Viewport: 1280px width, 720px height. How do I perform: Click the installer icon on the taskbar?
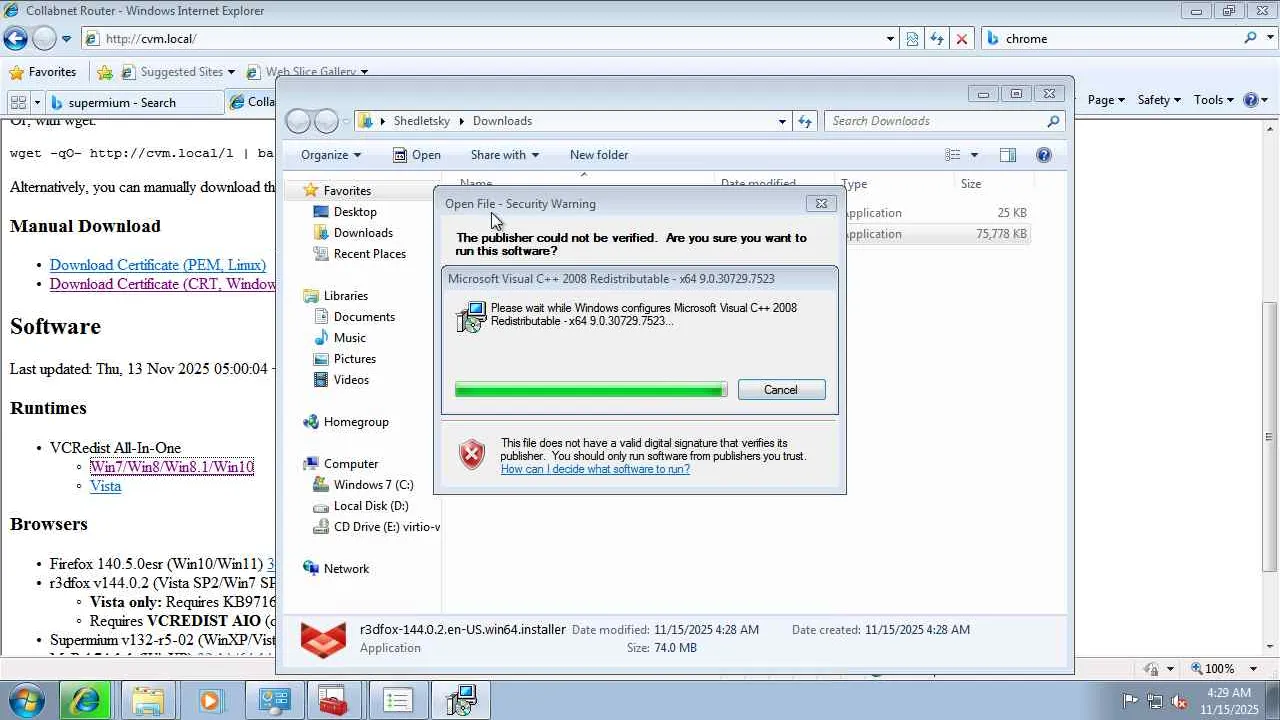click(460, 701)
